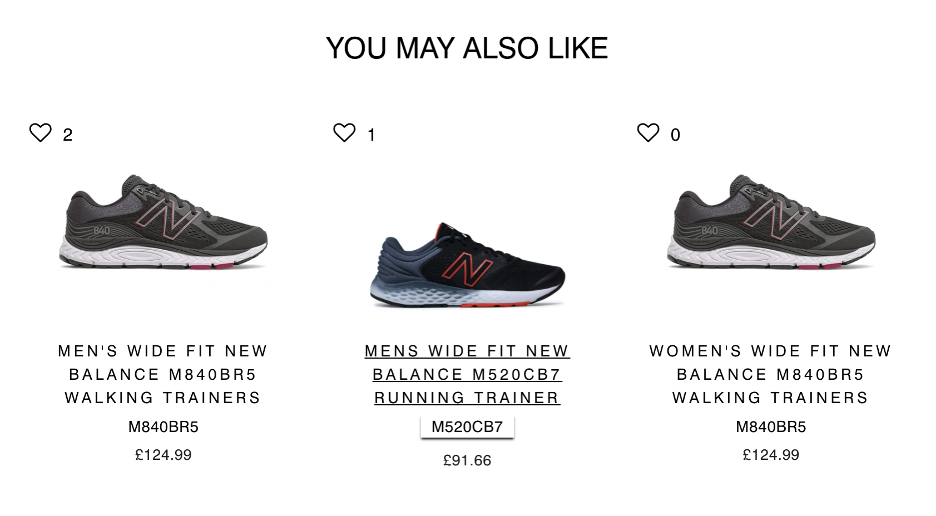Click the M840BR5 product code under the women's trainers
Viewport: 936px width, 516px height.
pos(771,427)
